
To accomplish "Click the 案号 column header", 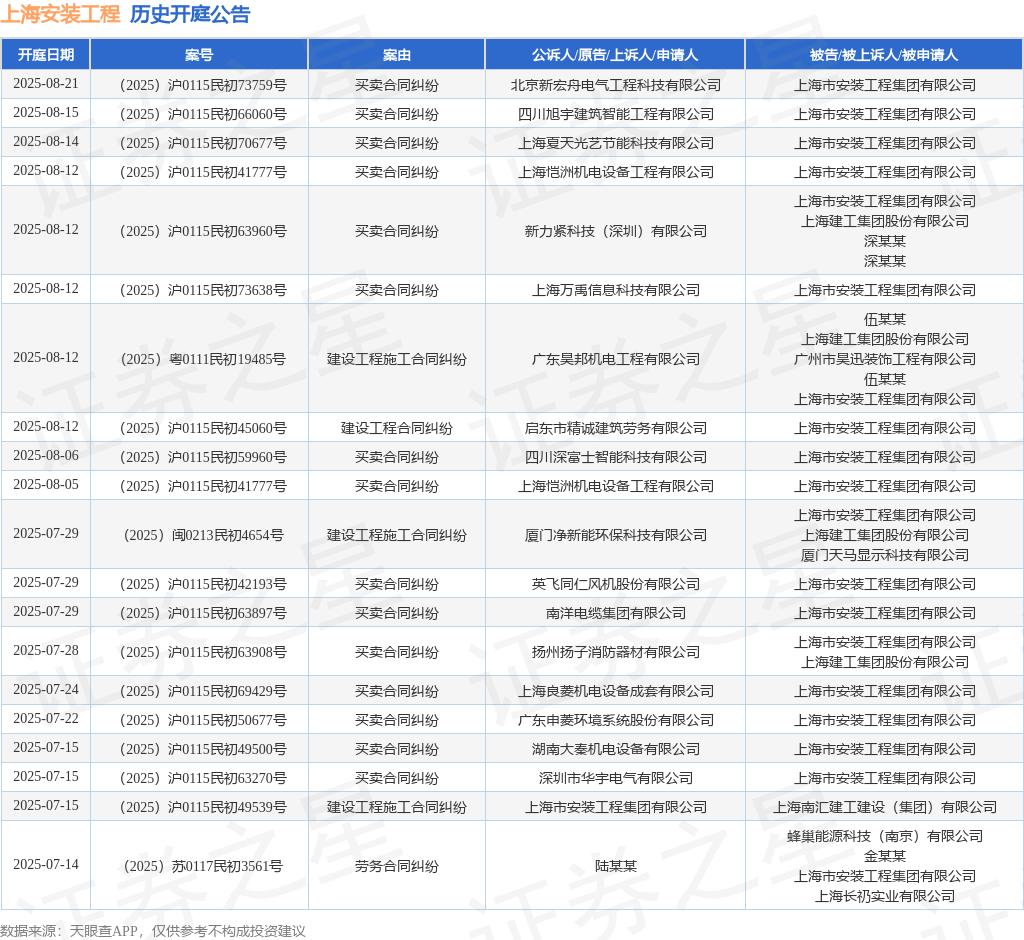I will pos(199,55).
